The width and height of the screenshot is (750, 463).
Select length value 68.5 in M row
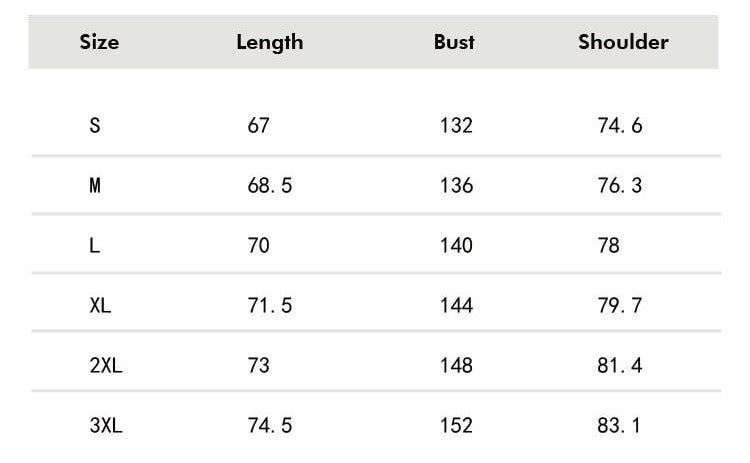[270, 186]
